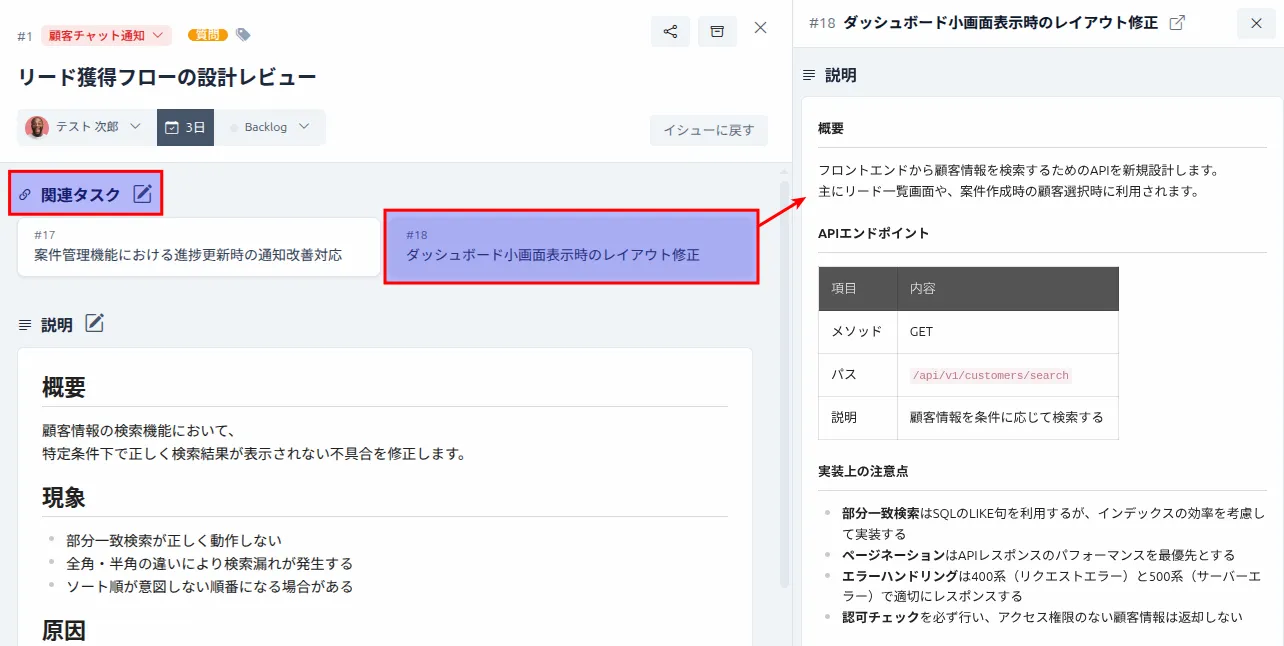1284x646 pixels.
Task: Click the tag icon next to the 質問 label
Action: [241, 33]
